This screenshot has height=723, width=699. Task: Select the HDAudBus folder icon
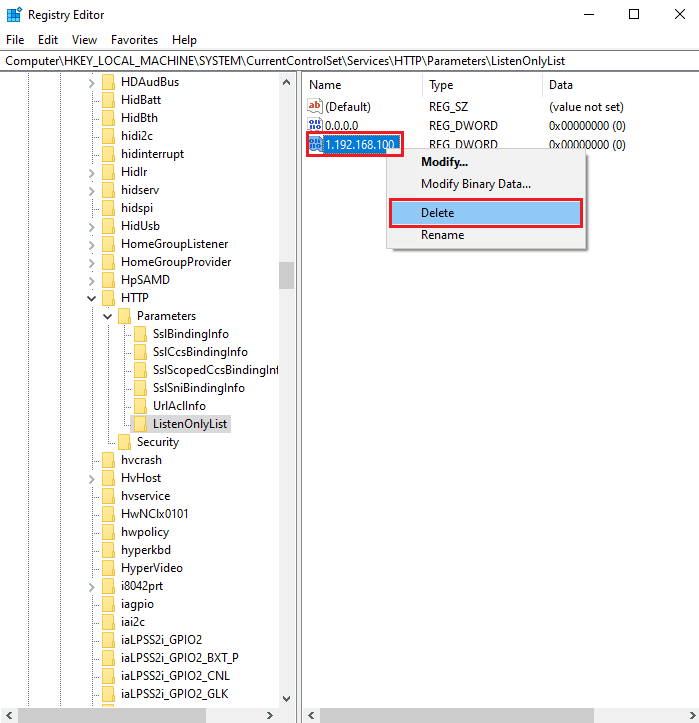coord(108,82)
